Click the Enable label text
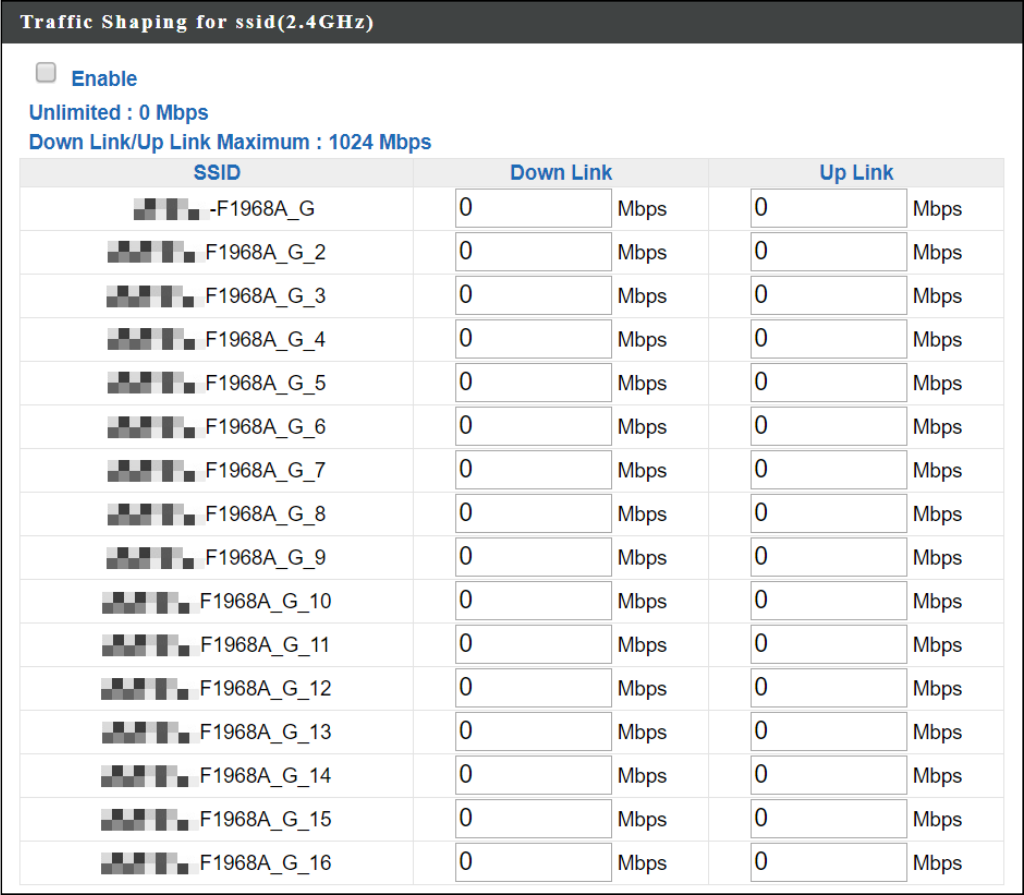The height and width of the screenshot is (895, 1024). [104, 78]
